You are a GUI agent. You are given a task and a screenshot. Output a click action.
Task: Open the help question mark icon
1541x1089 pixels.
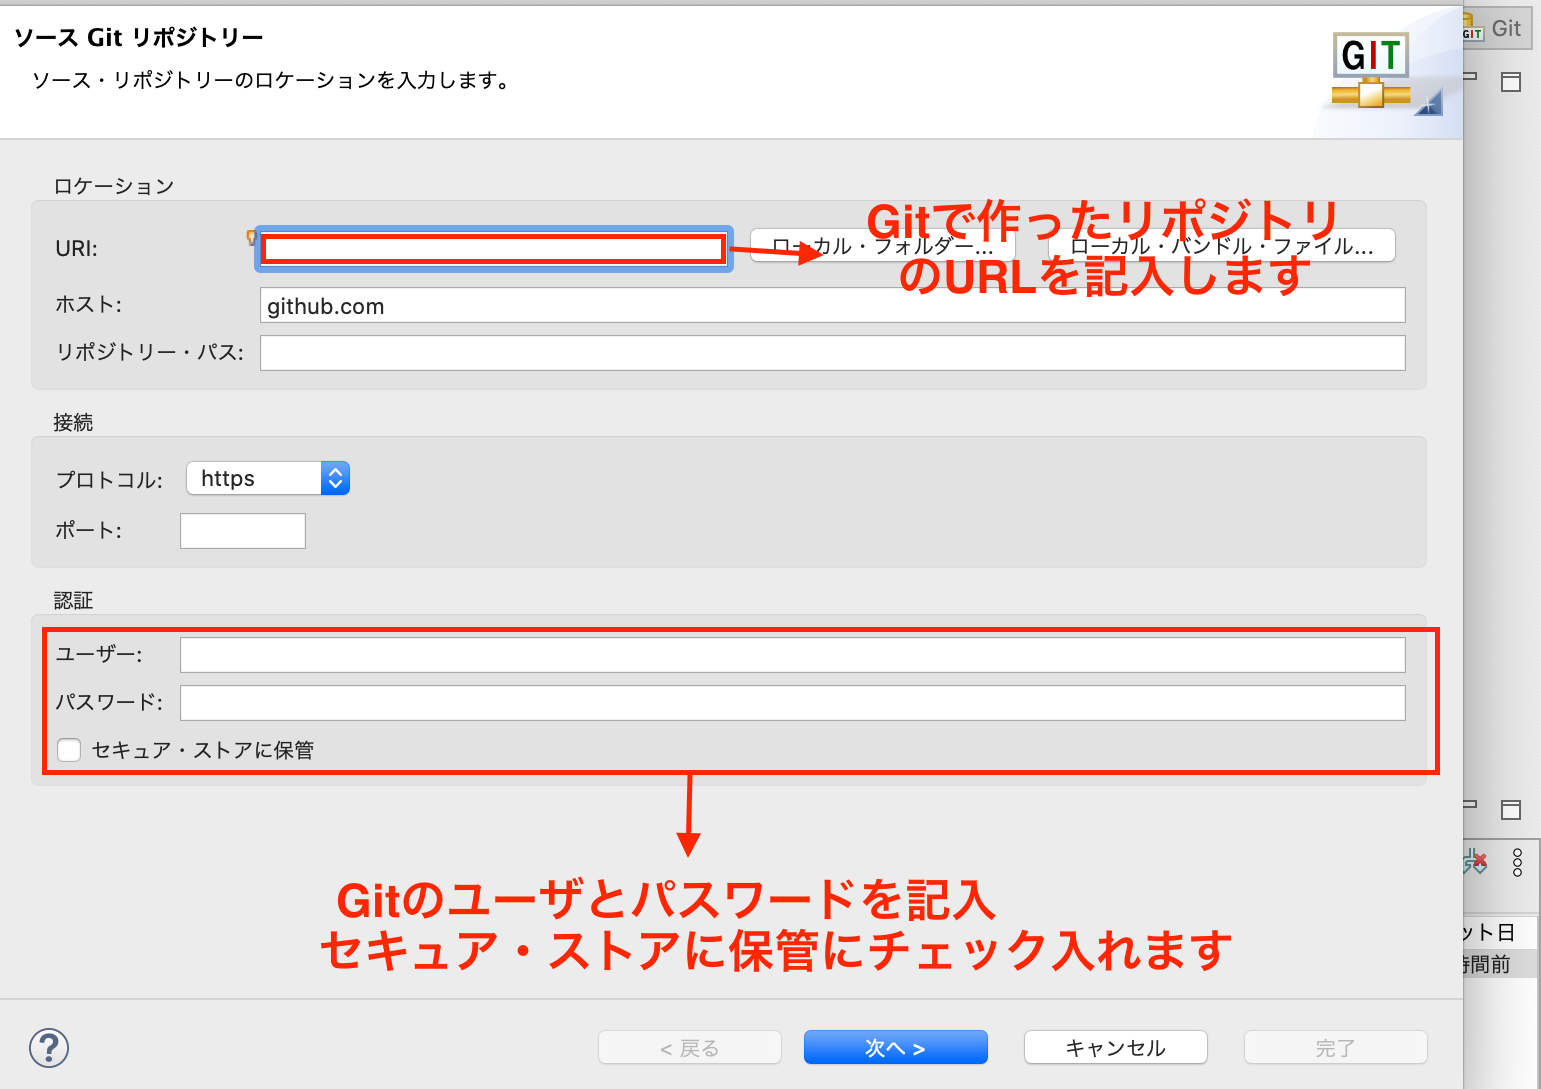click(47, 1048)
